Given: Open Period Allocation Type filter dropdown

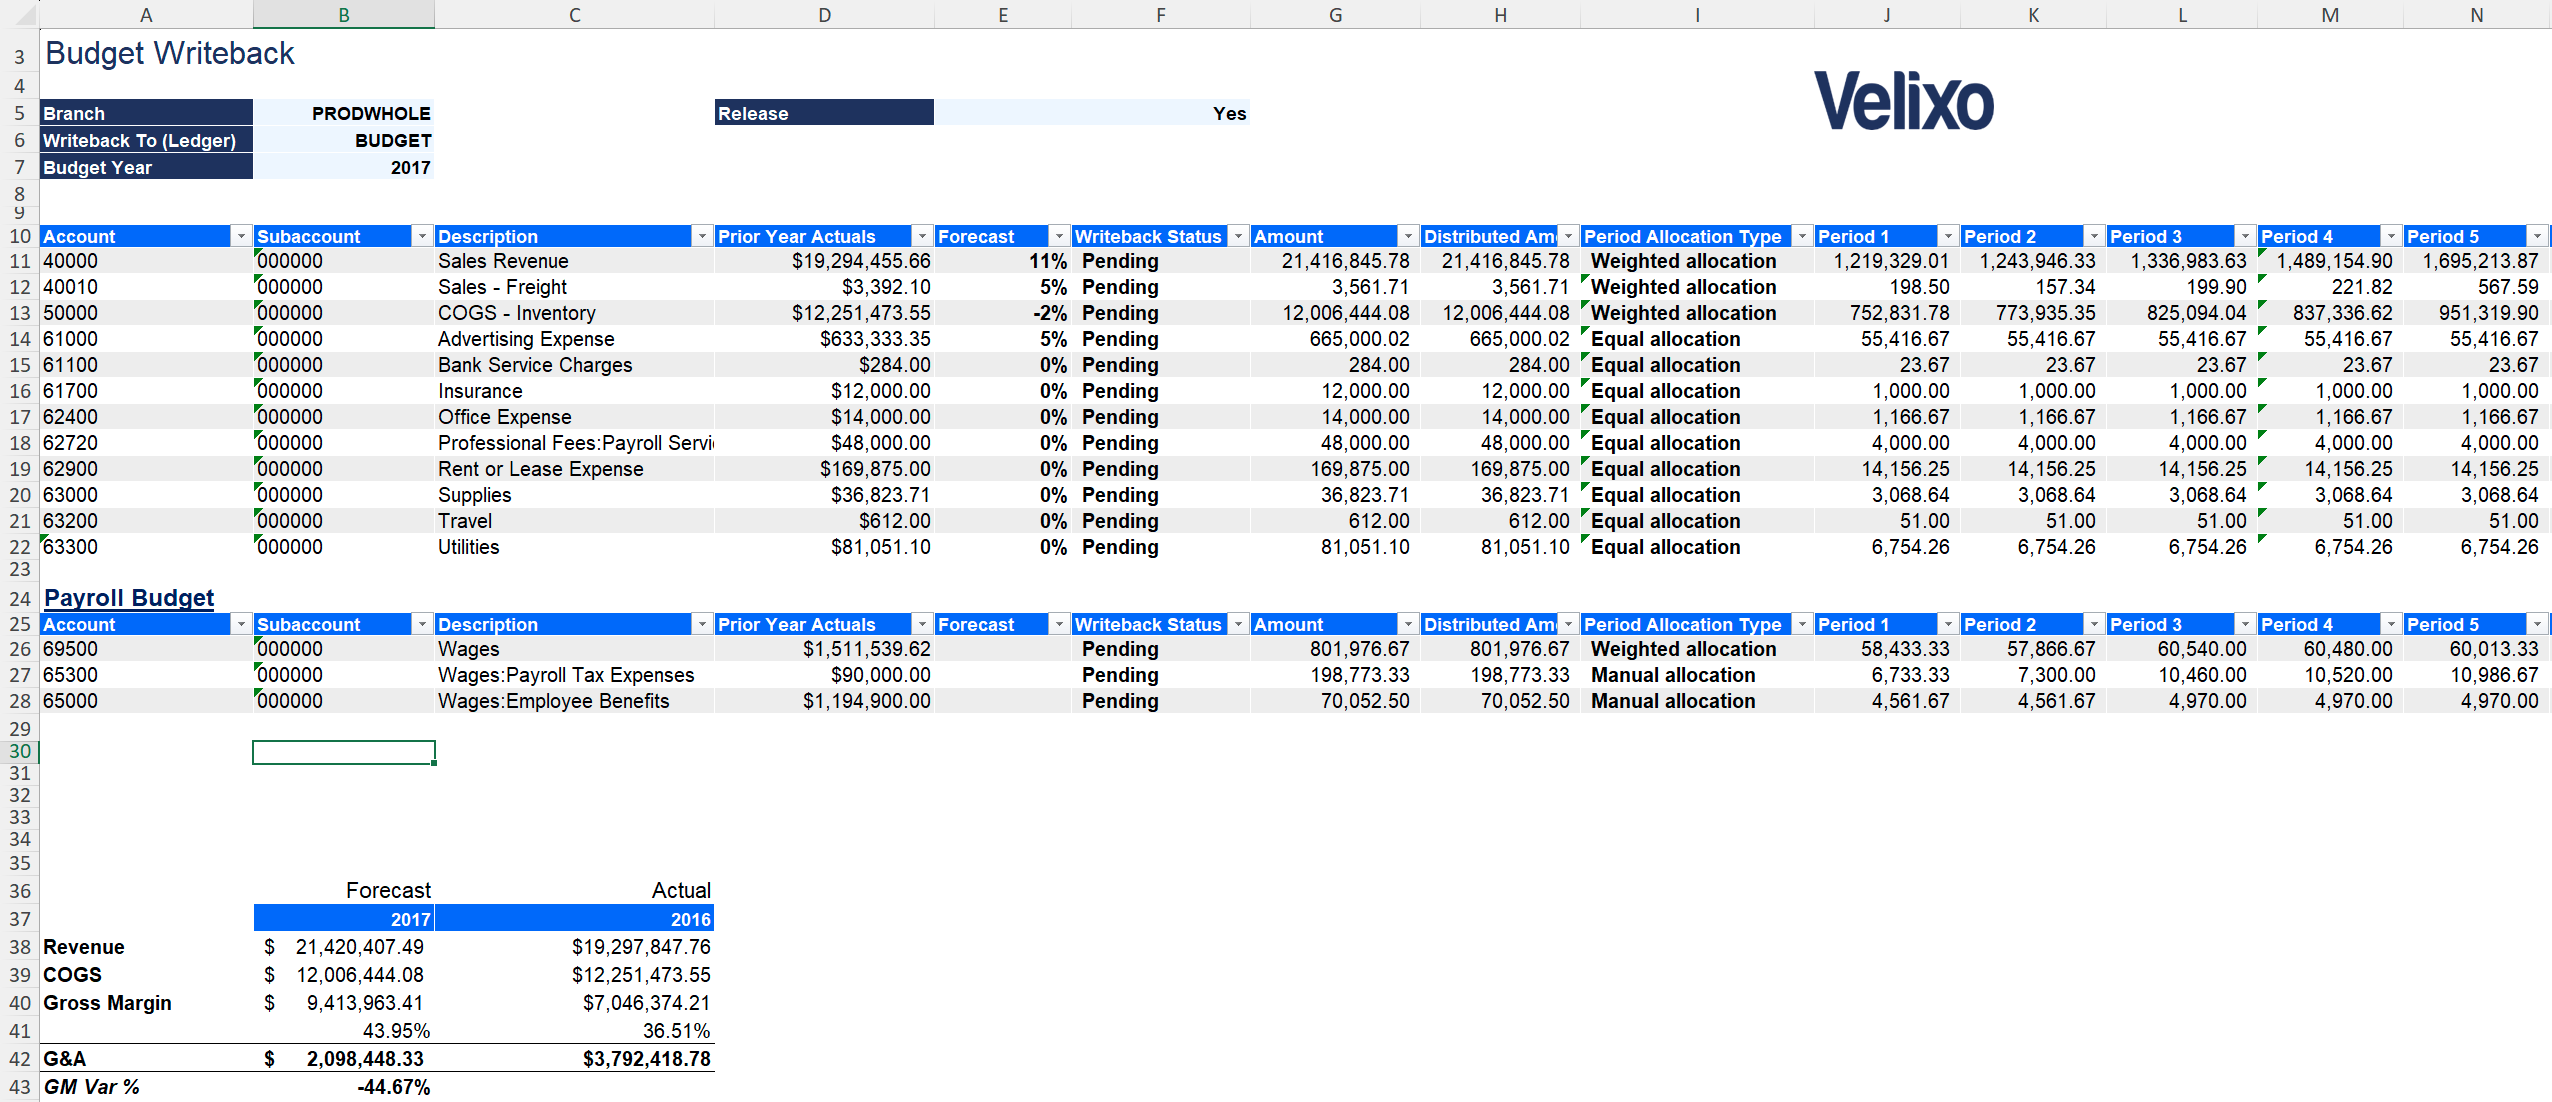Looking at the screenshot, I should 1802,236.
